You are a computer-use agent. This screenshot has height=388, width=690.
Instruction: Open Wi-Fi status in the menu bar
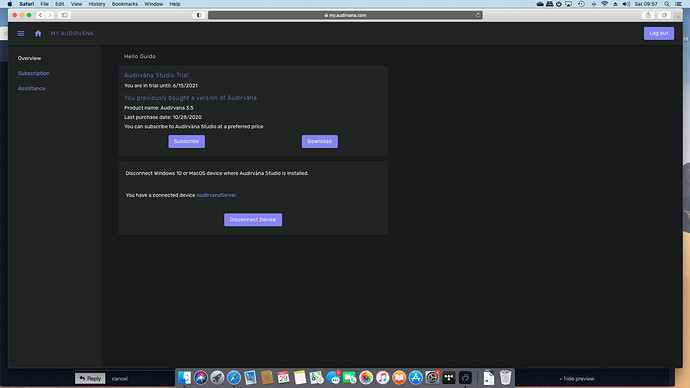pos(605,4)
